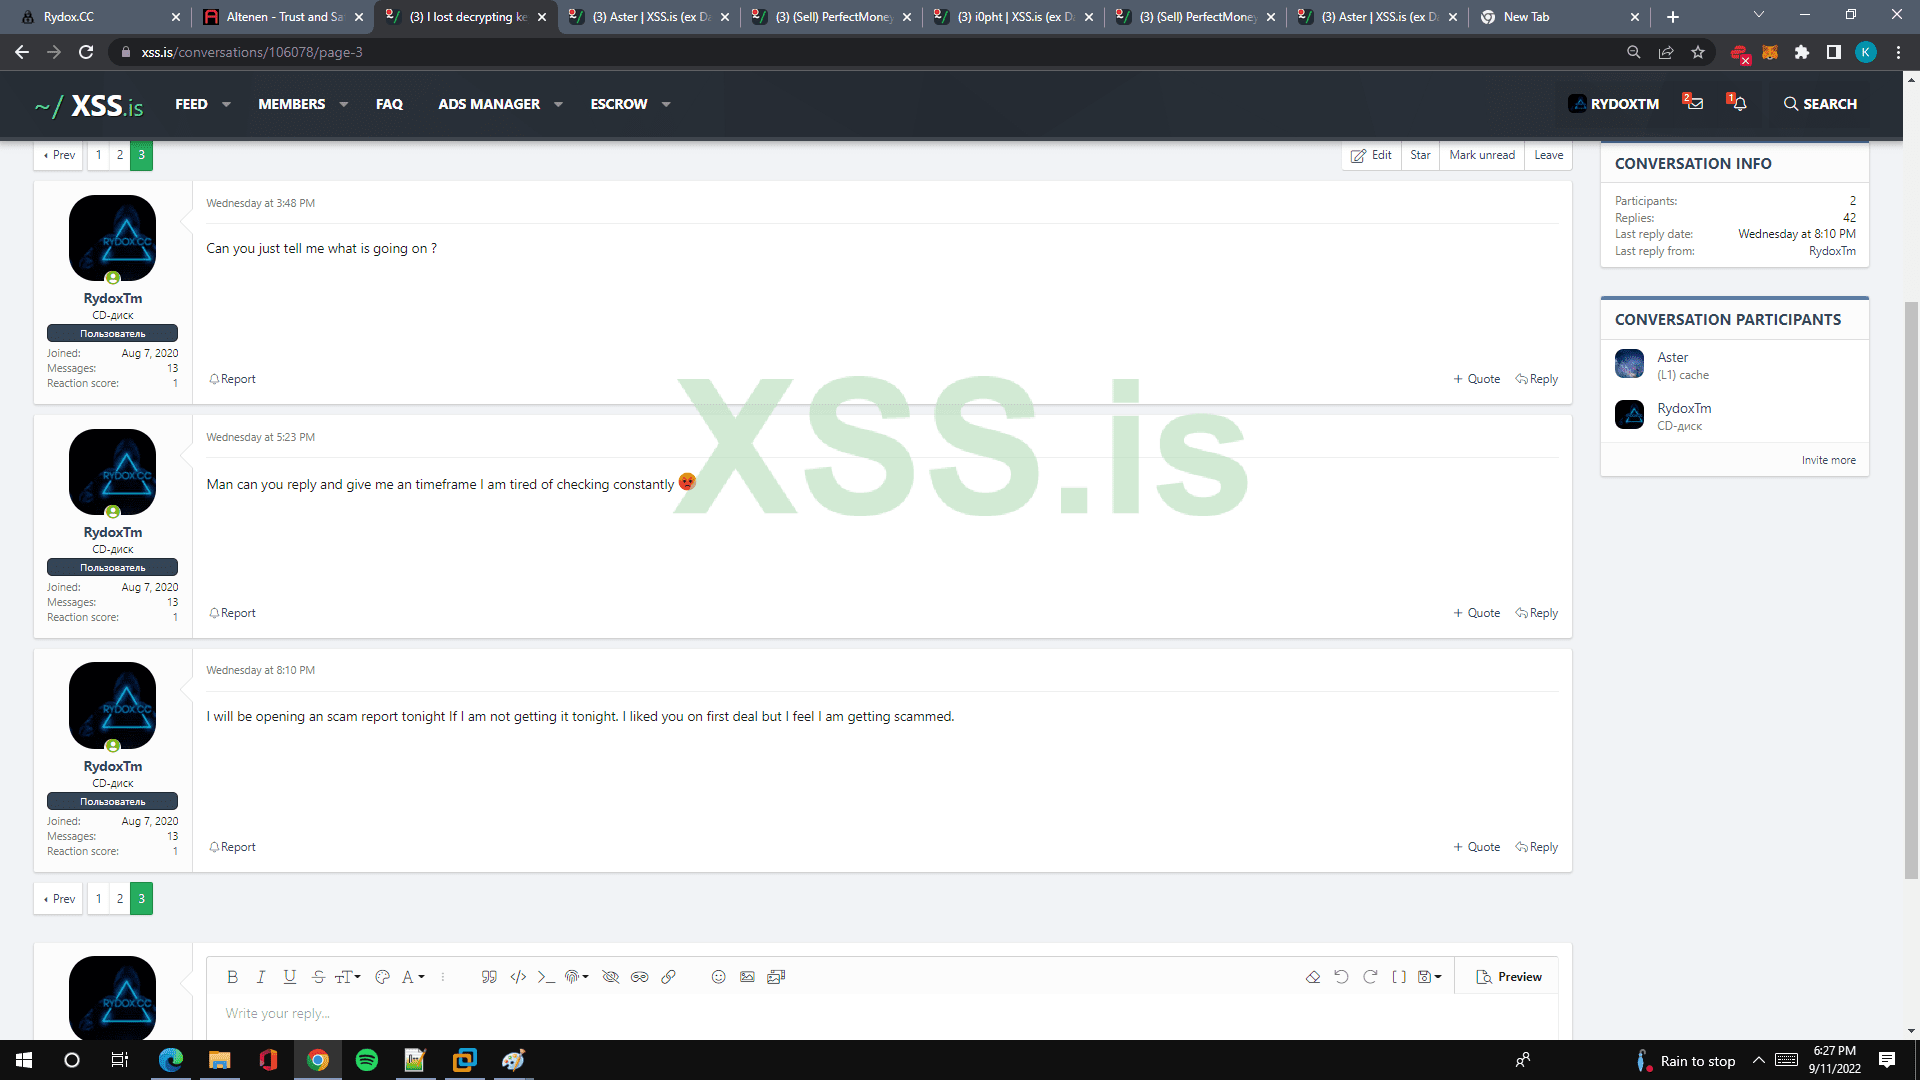Click the insert image icon in the editor
The width and height of the screenshot is (1920, 1080).
tap(747, 977)
